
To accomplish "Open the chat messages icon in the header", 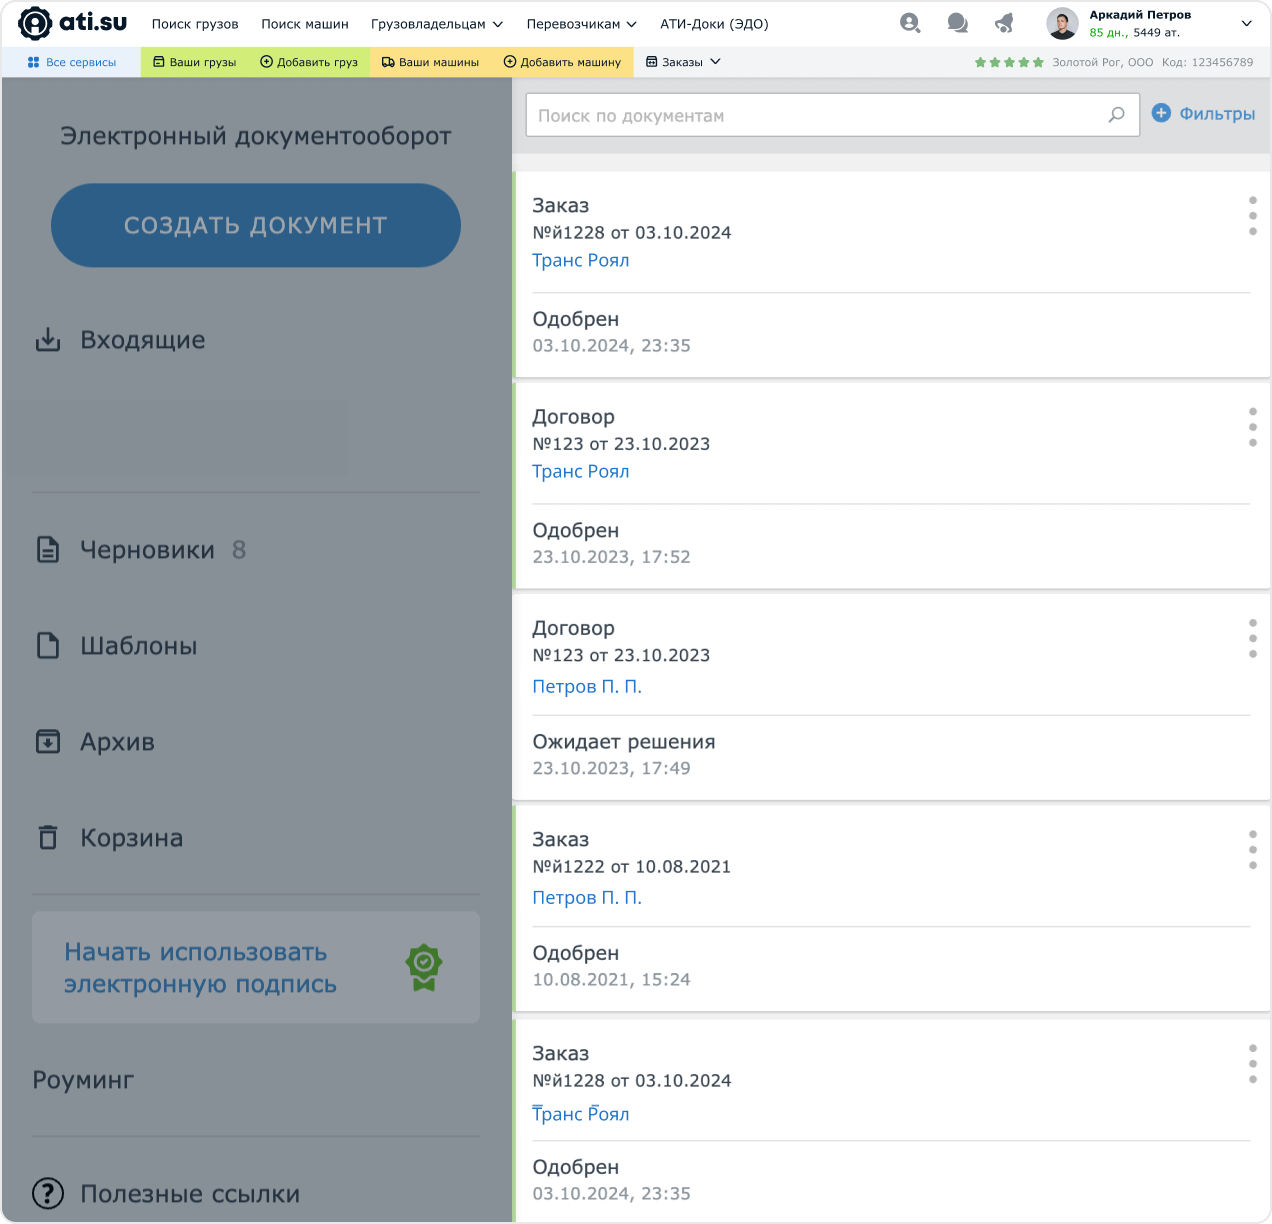I will tap(957, 23).
